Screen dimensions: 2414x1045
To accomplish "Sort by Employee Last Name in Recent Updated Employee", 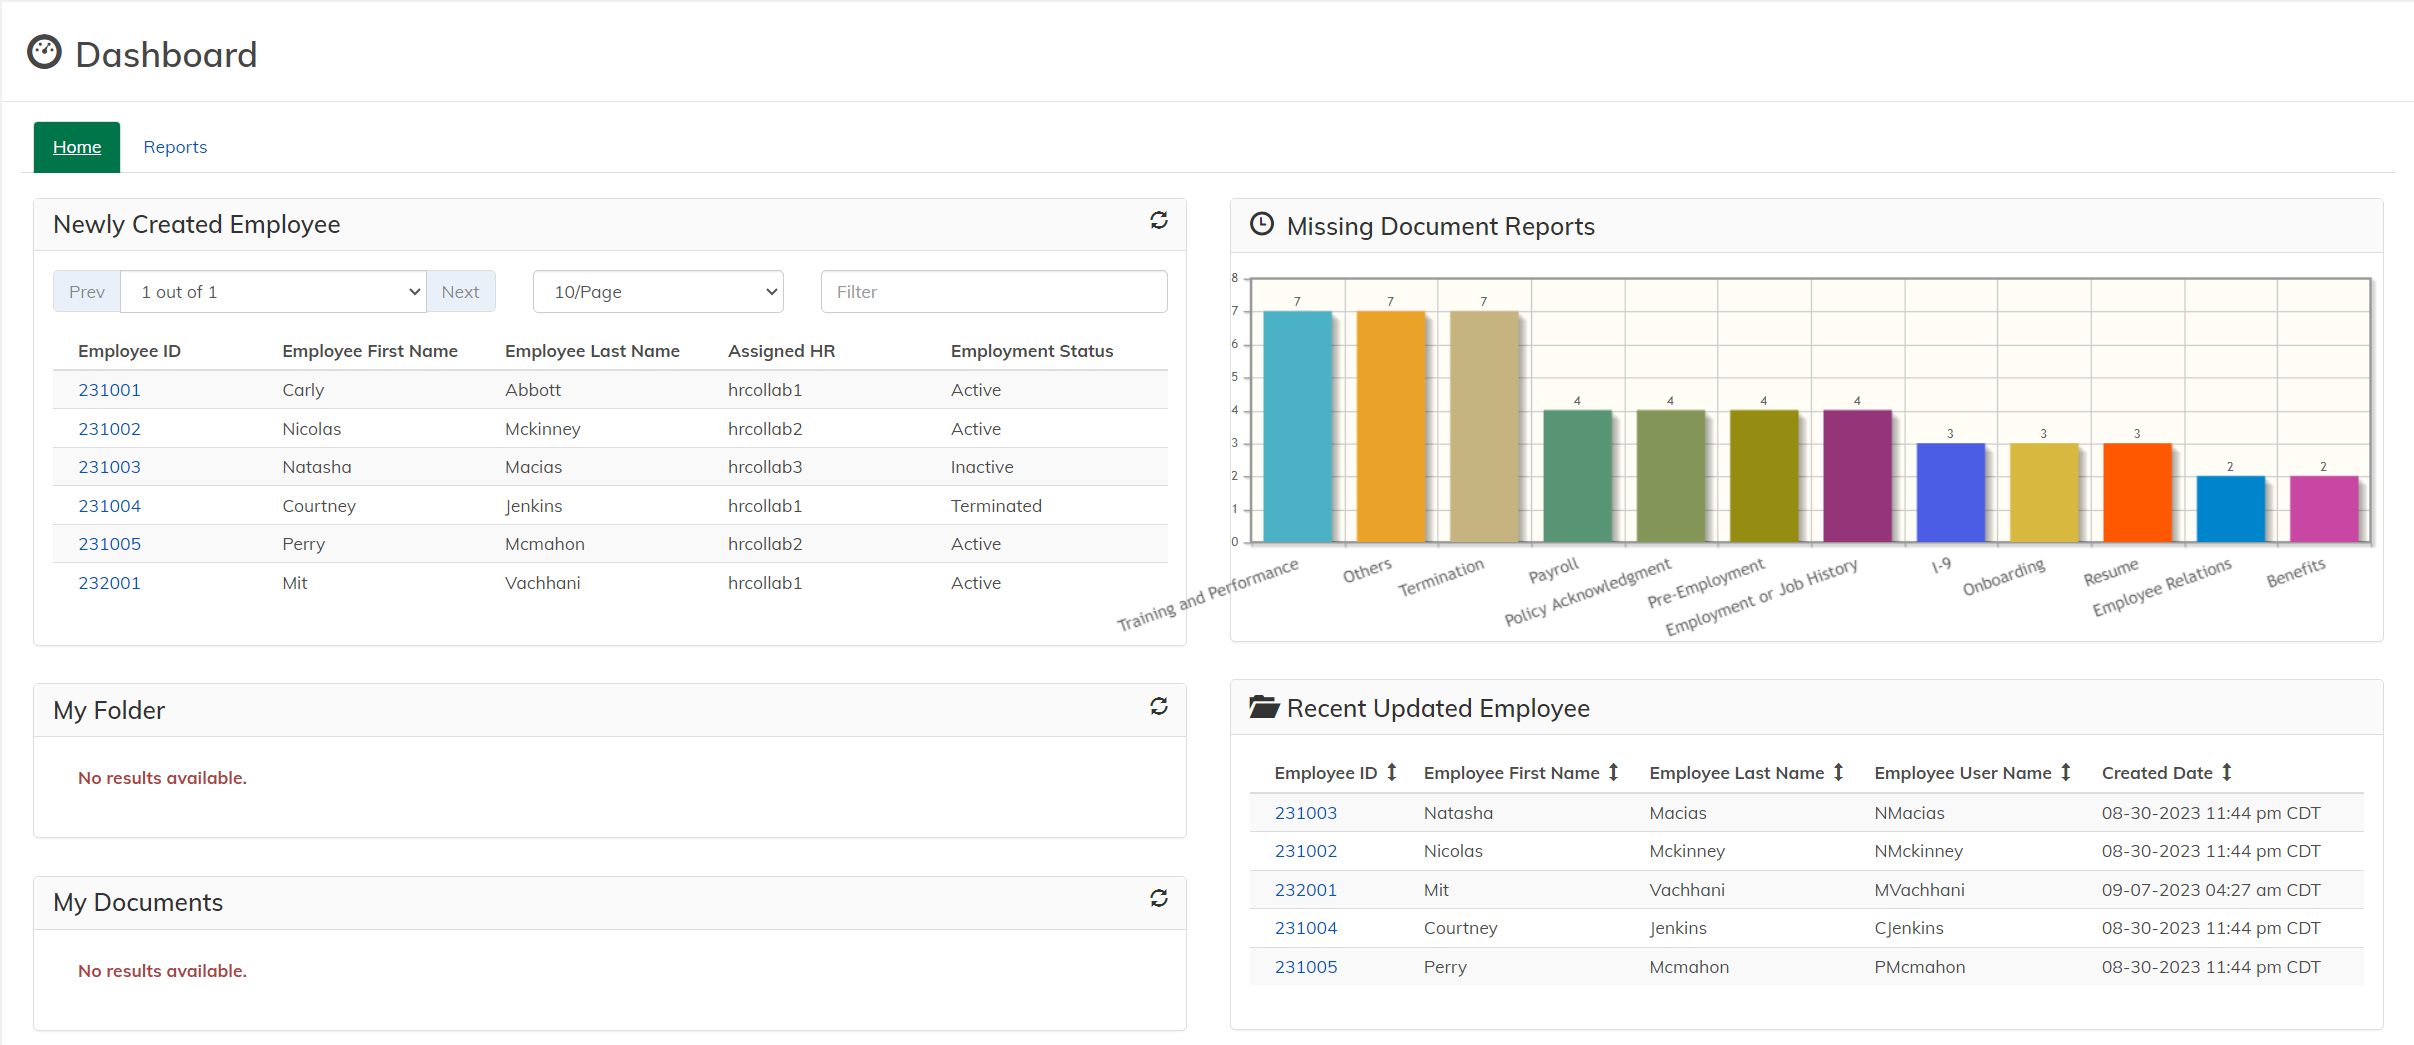I will click(1838, 771).
